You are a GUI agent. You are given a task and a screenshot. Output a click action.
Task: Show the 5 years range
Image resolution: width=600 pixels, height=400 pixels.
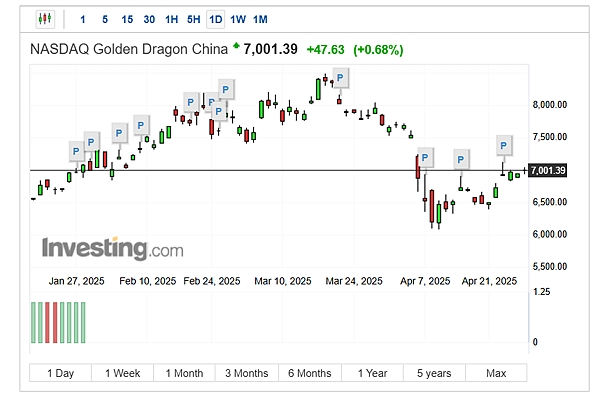pyautogui.click(x=434, y=373)
